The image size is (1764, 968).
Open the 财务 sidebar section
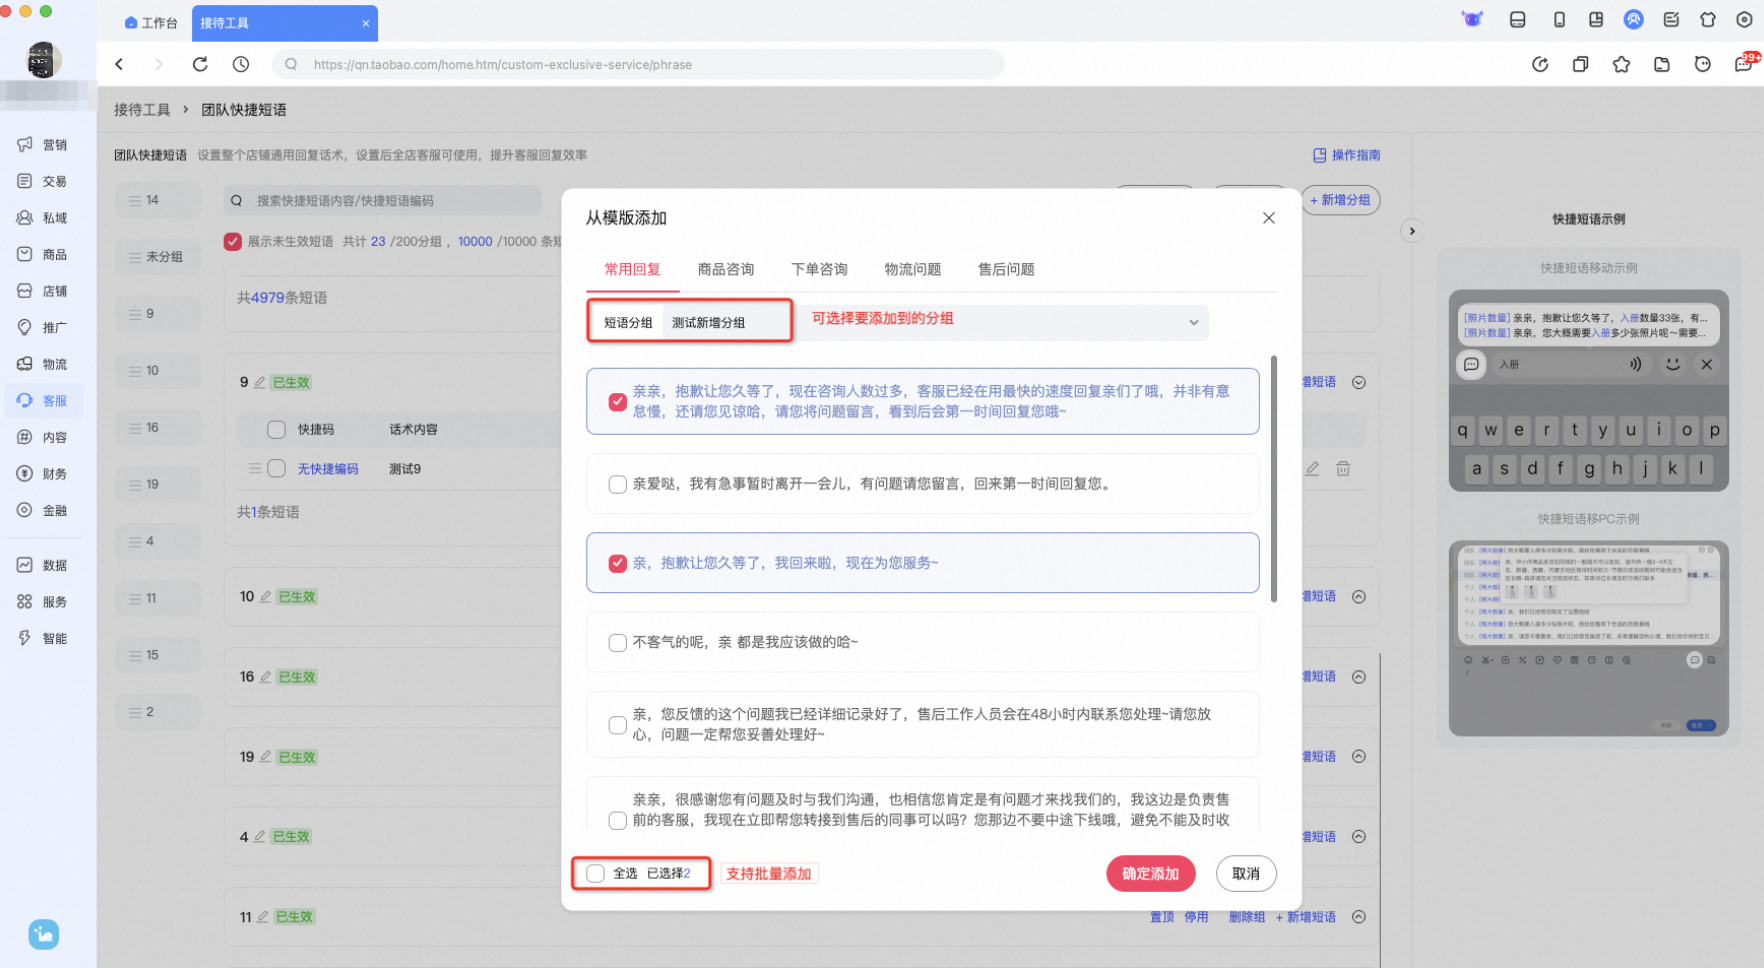(42, 473)
